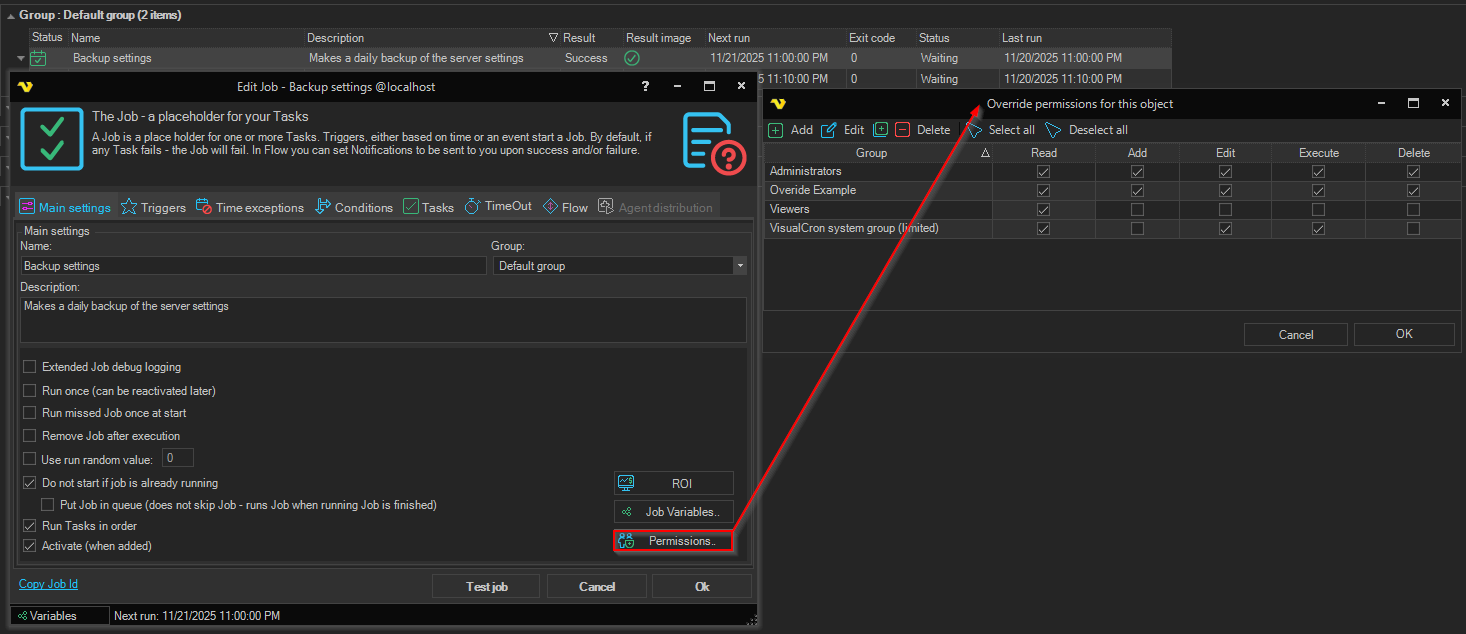Click the job documentation help icon

[714, 143]
